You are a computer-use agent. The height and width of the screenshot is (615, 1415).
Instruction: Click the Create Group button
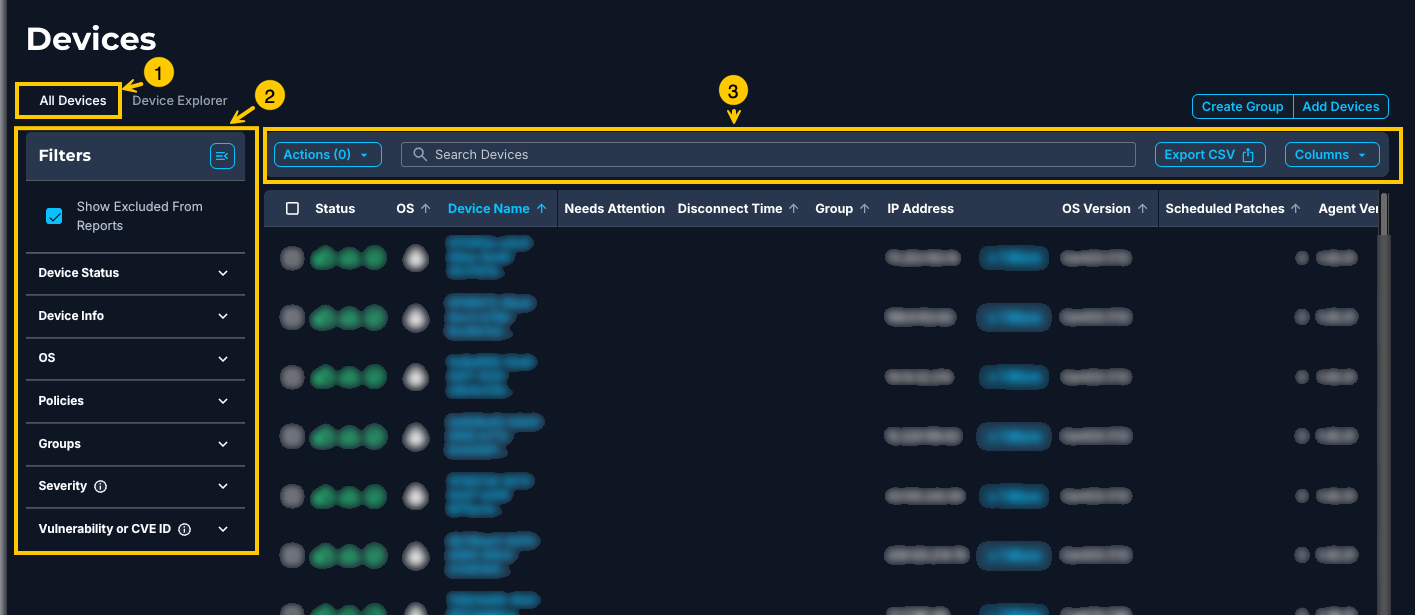point(1242,107)
